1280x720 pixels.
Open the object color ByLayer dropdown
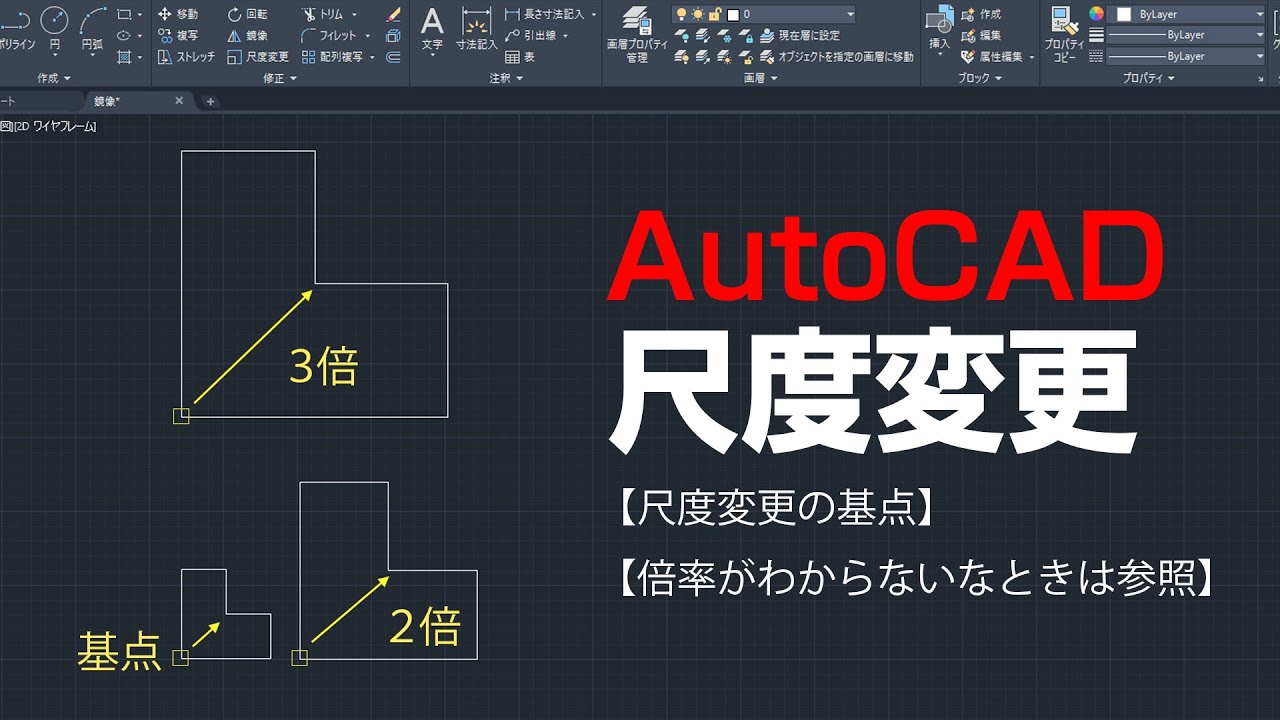tap(1259, 14)
